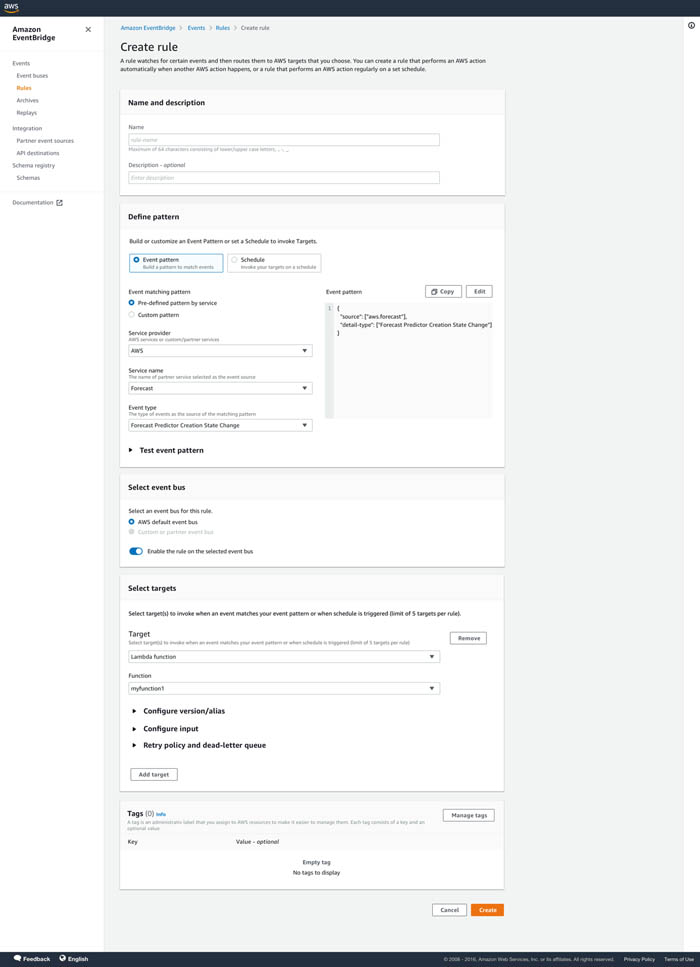Image resolution: width=700 pixels, height=967 pixels.
Task: Click the Terms of Use footer link
Action: (679, 960)
